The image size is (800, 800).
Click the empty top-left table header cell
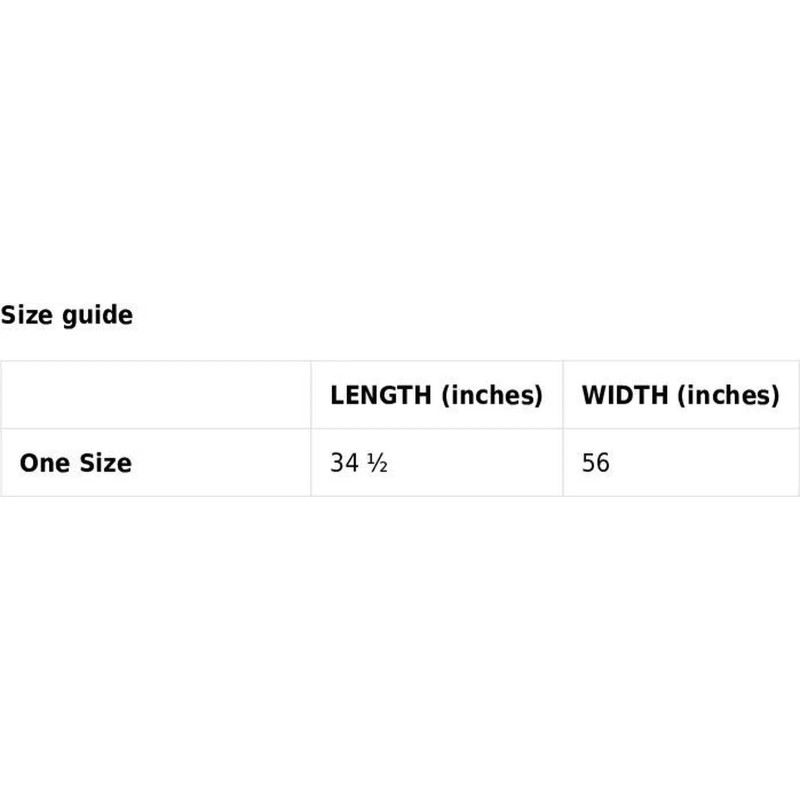pos(155,395)
